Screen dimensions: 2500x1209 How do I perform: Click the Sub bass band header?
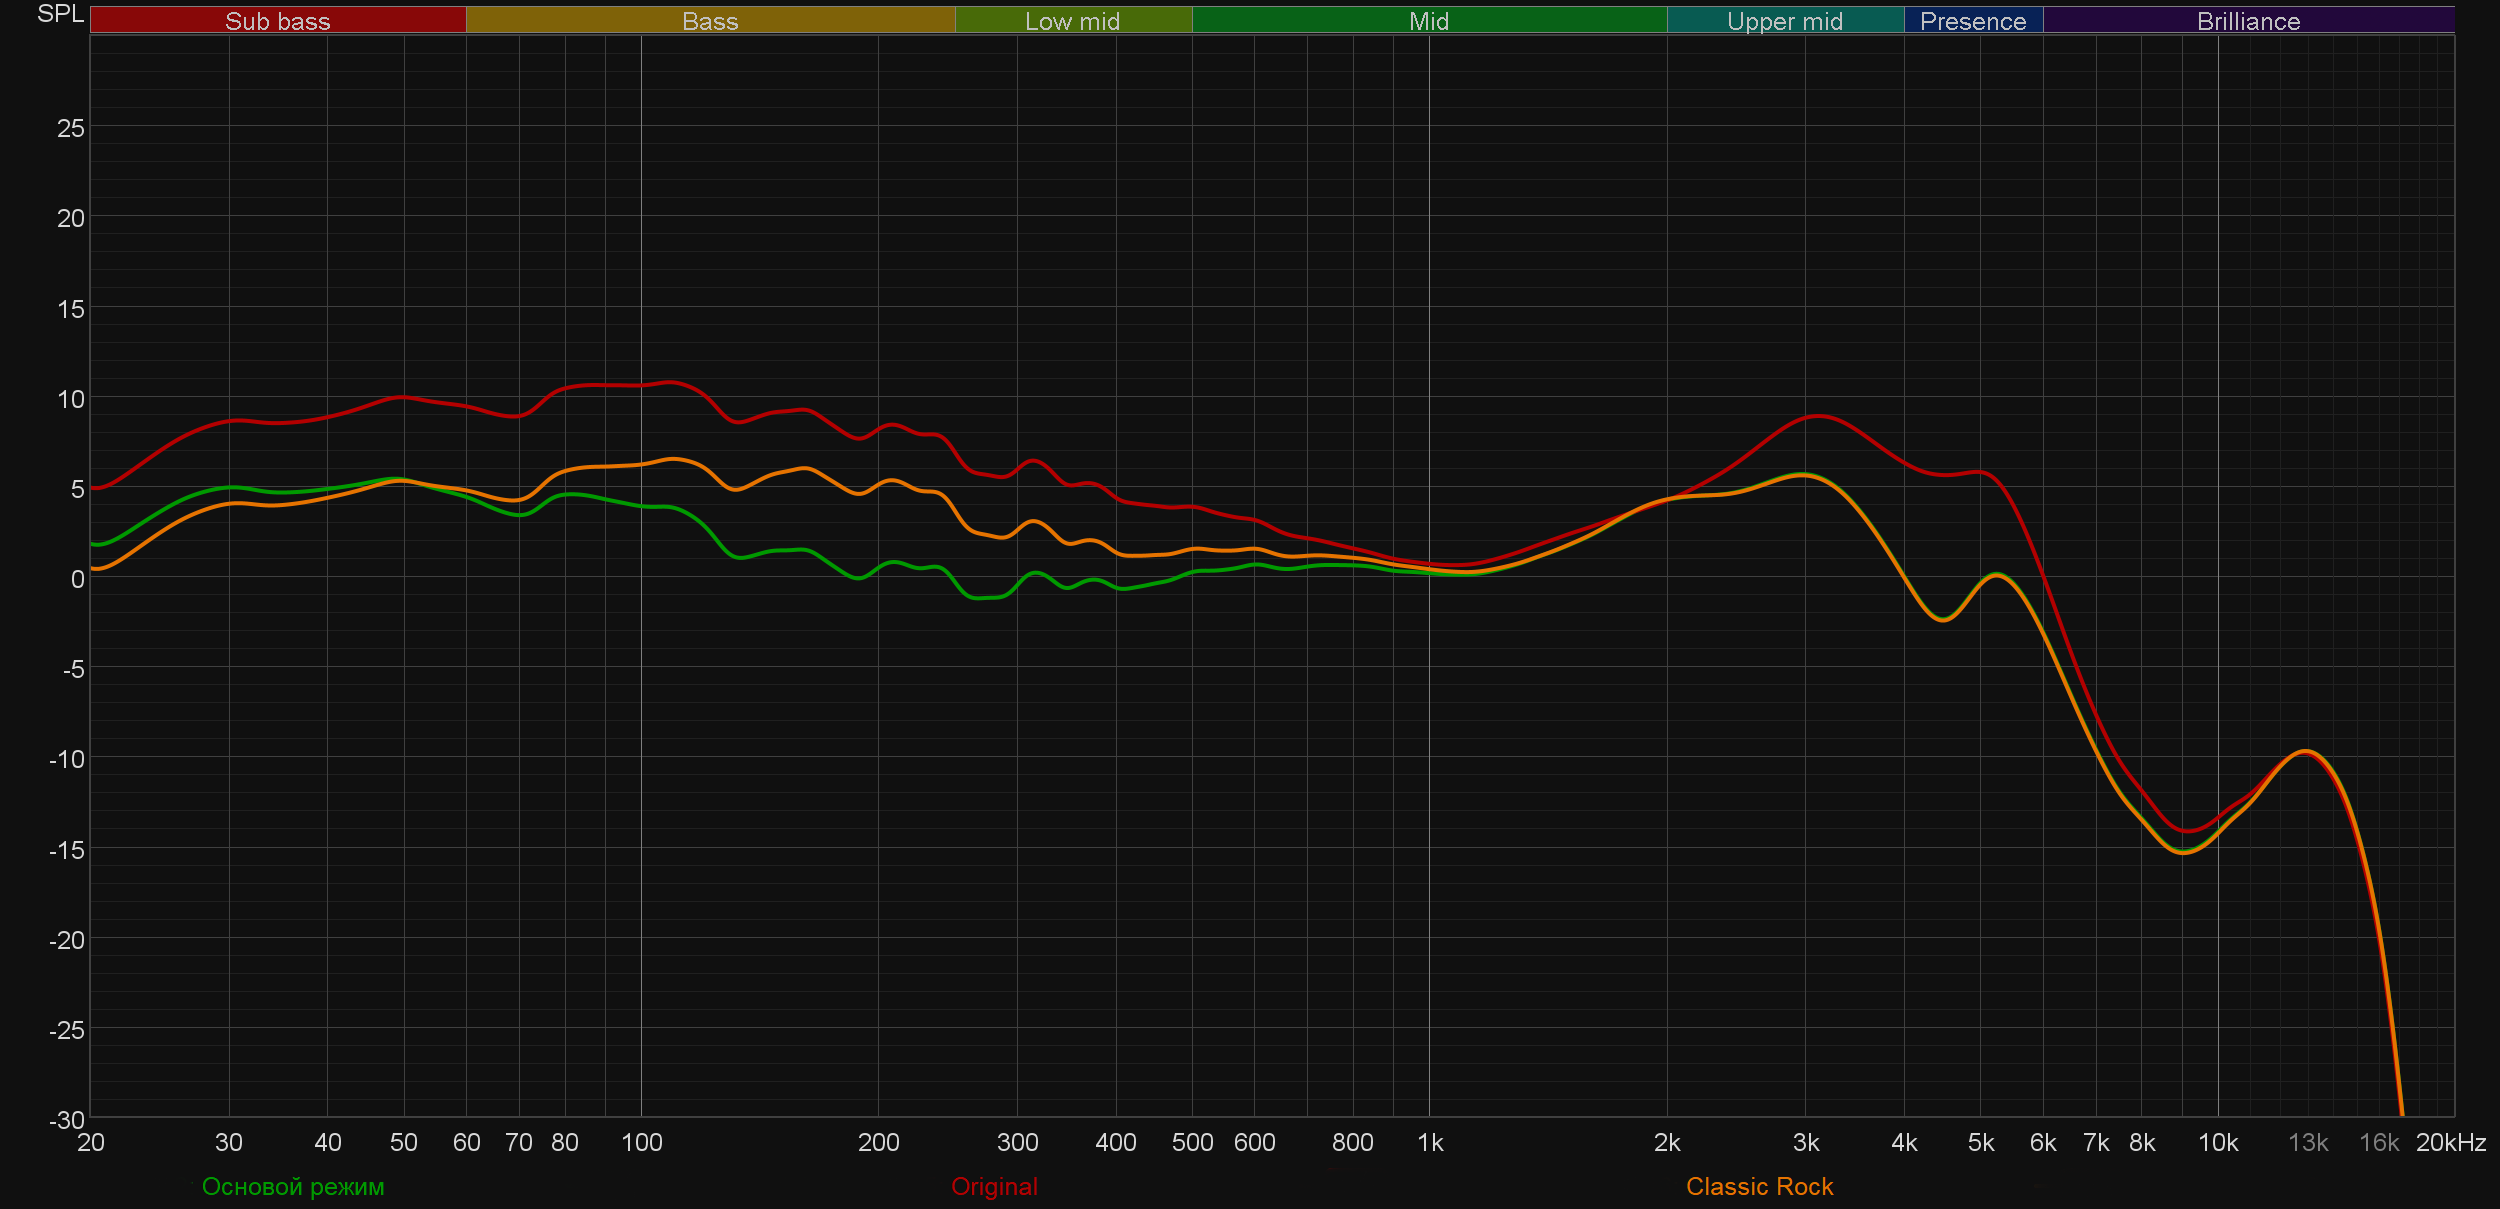pyautogui.click(x=277, y=21)
